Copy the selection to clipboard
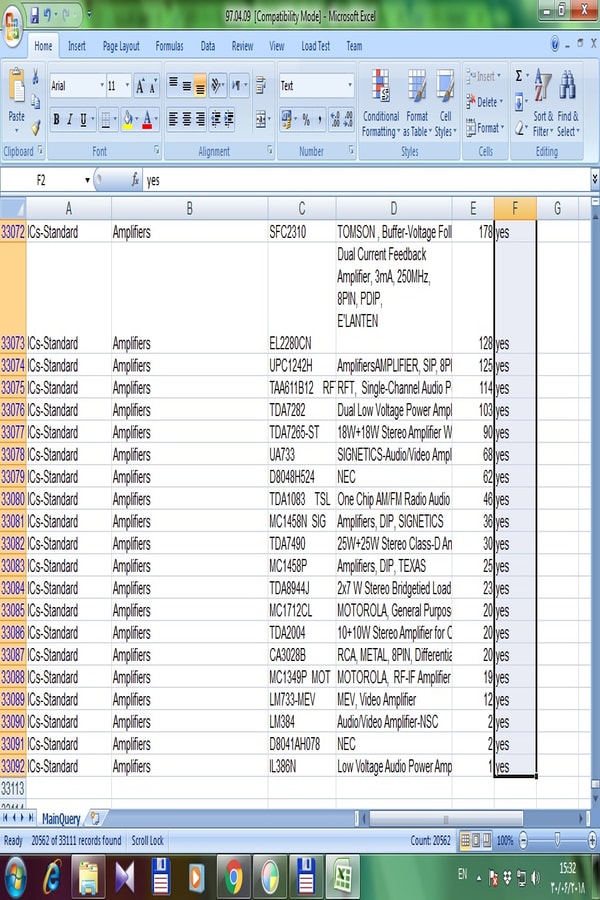600x900 pixels. 36,102
